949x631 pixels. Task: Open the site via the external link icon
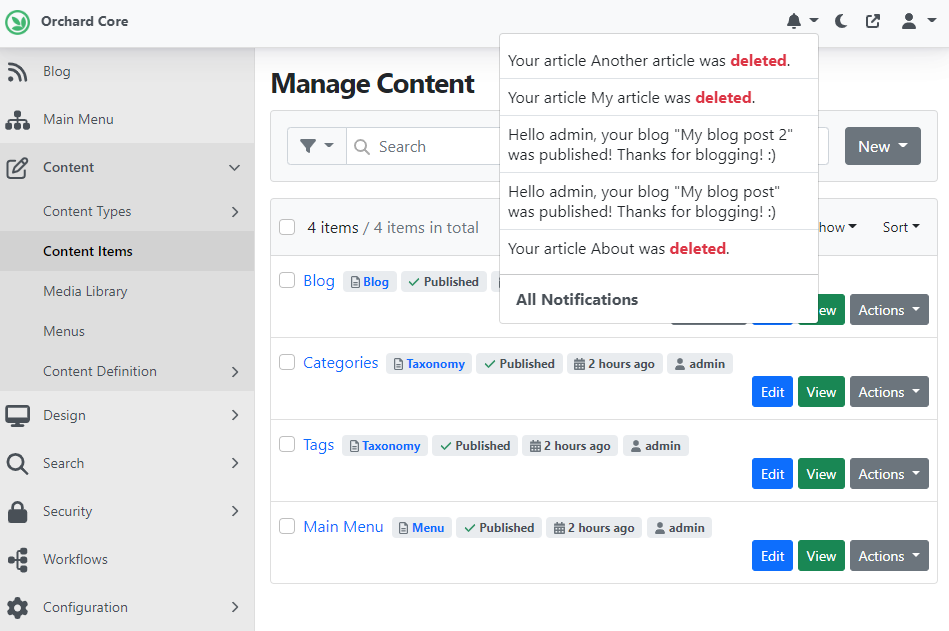click(x=873, y=21)
